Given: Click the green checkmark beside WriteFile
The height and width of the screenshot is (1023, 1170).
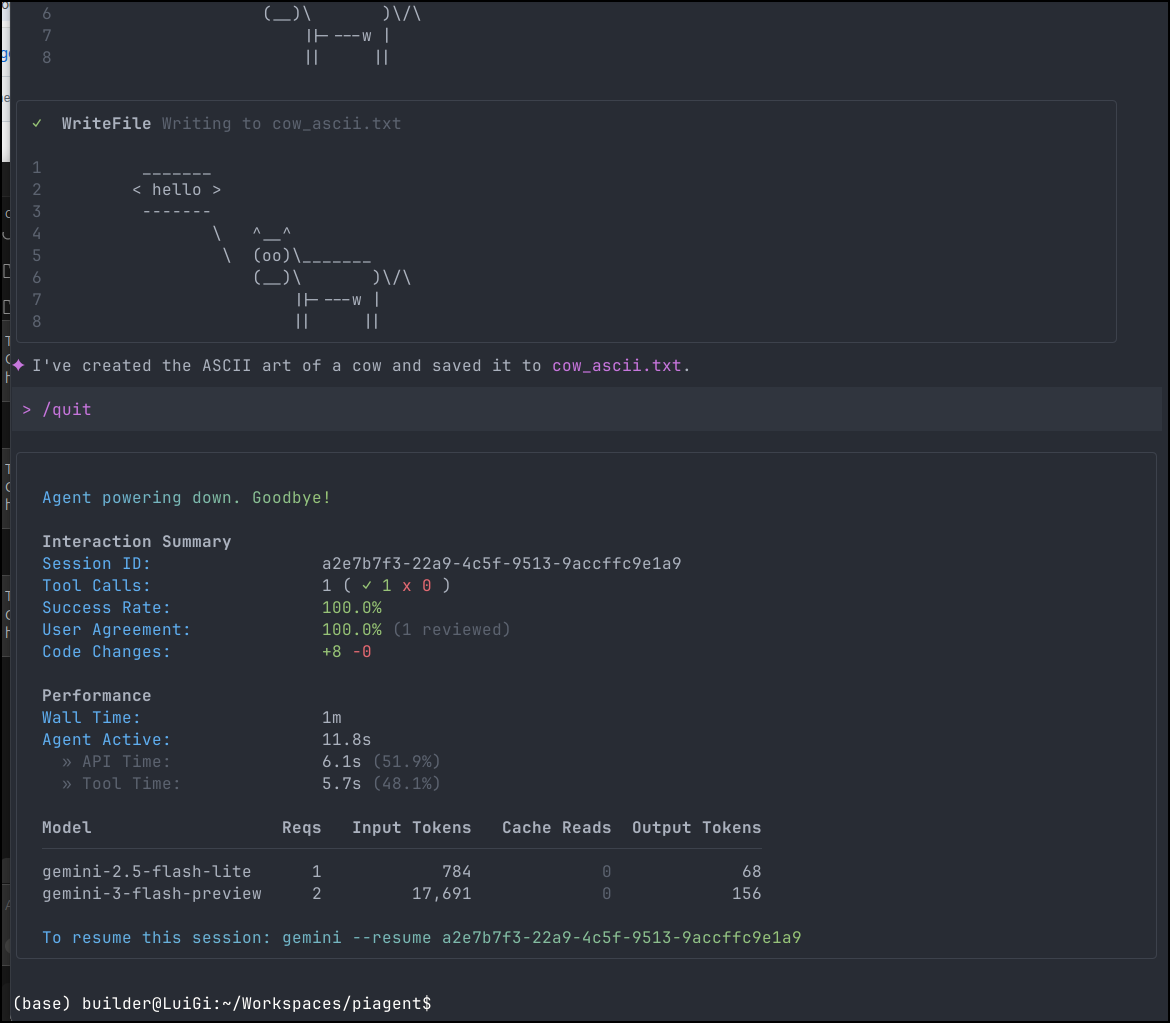Looking at the screenshot, I should tap(37, 124).
